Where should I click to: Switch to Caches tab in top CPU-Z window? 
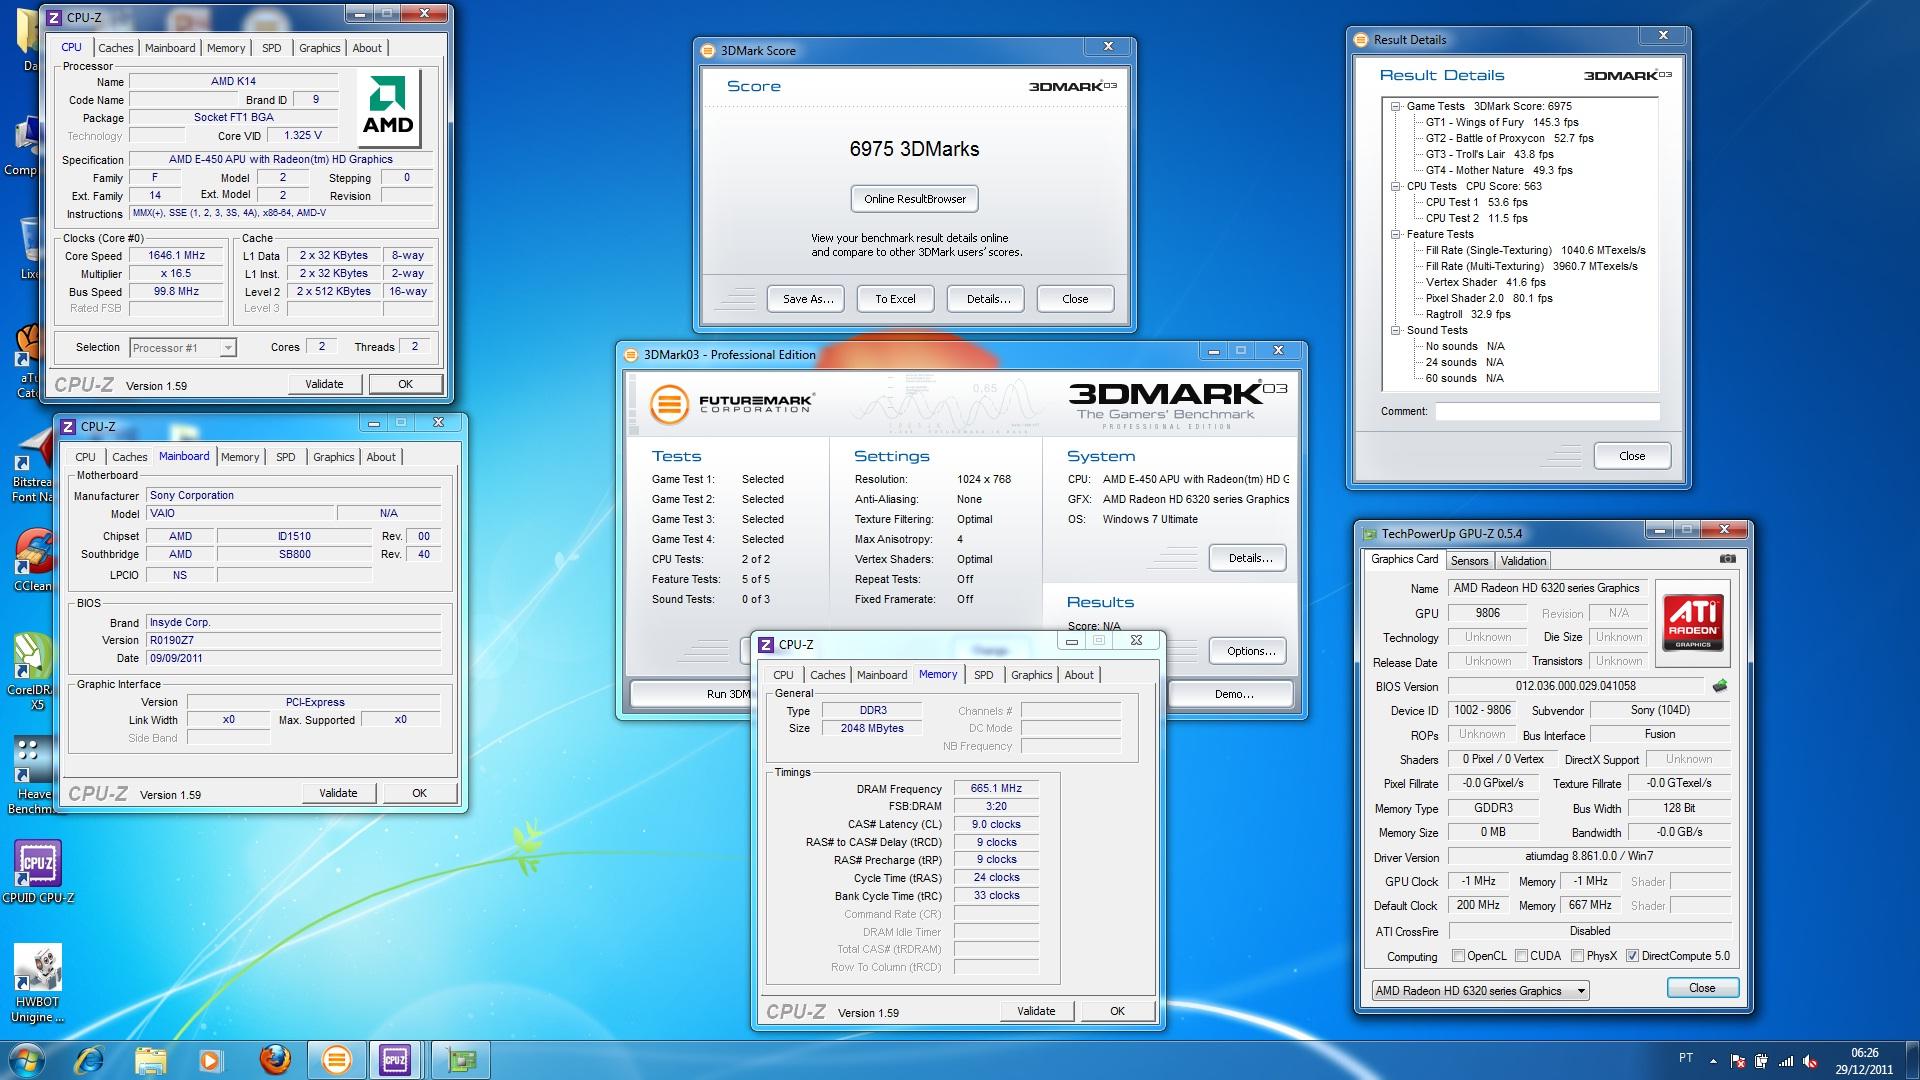tap(116, 48)
